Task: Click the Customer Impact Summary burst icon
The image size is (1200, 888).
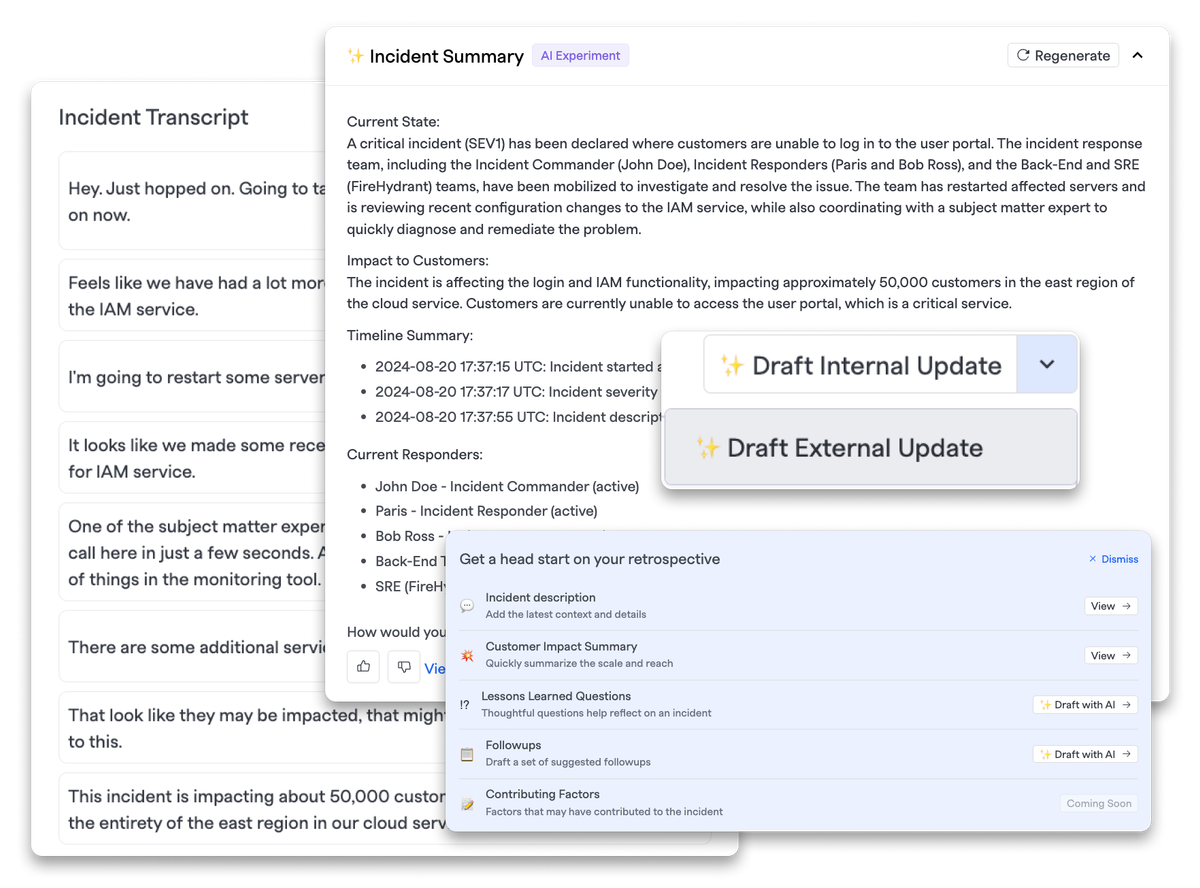Action: 467,655
